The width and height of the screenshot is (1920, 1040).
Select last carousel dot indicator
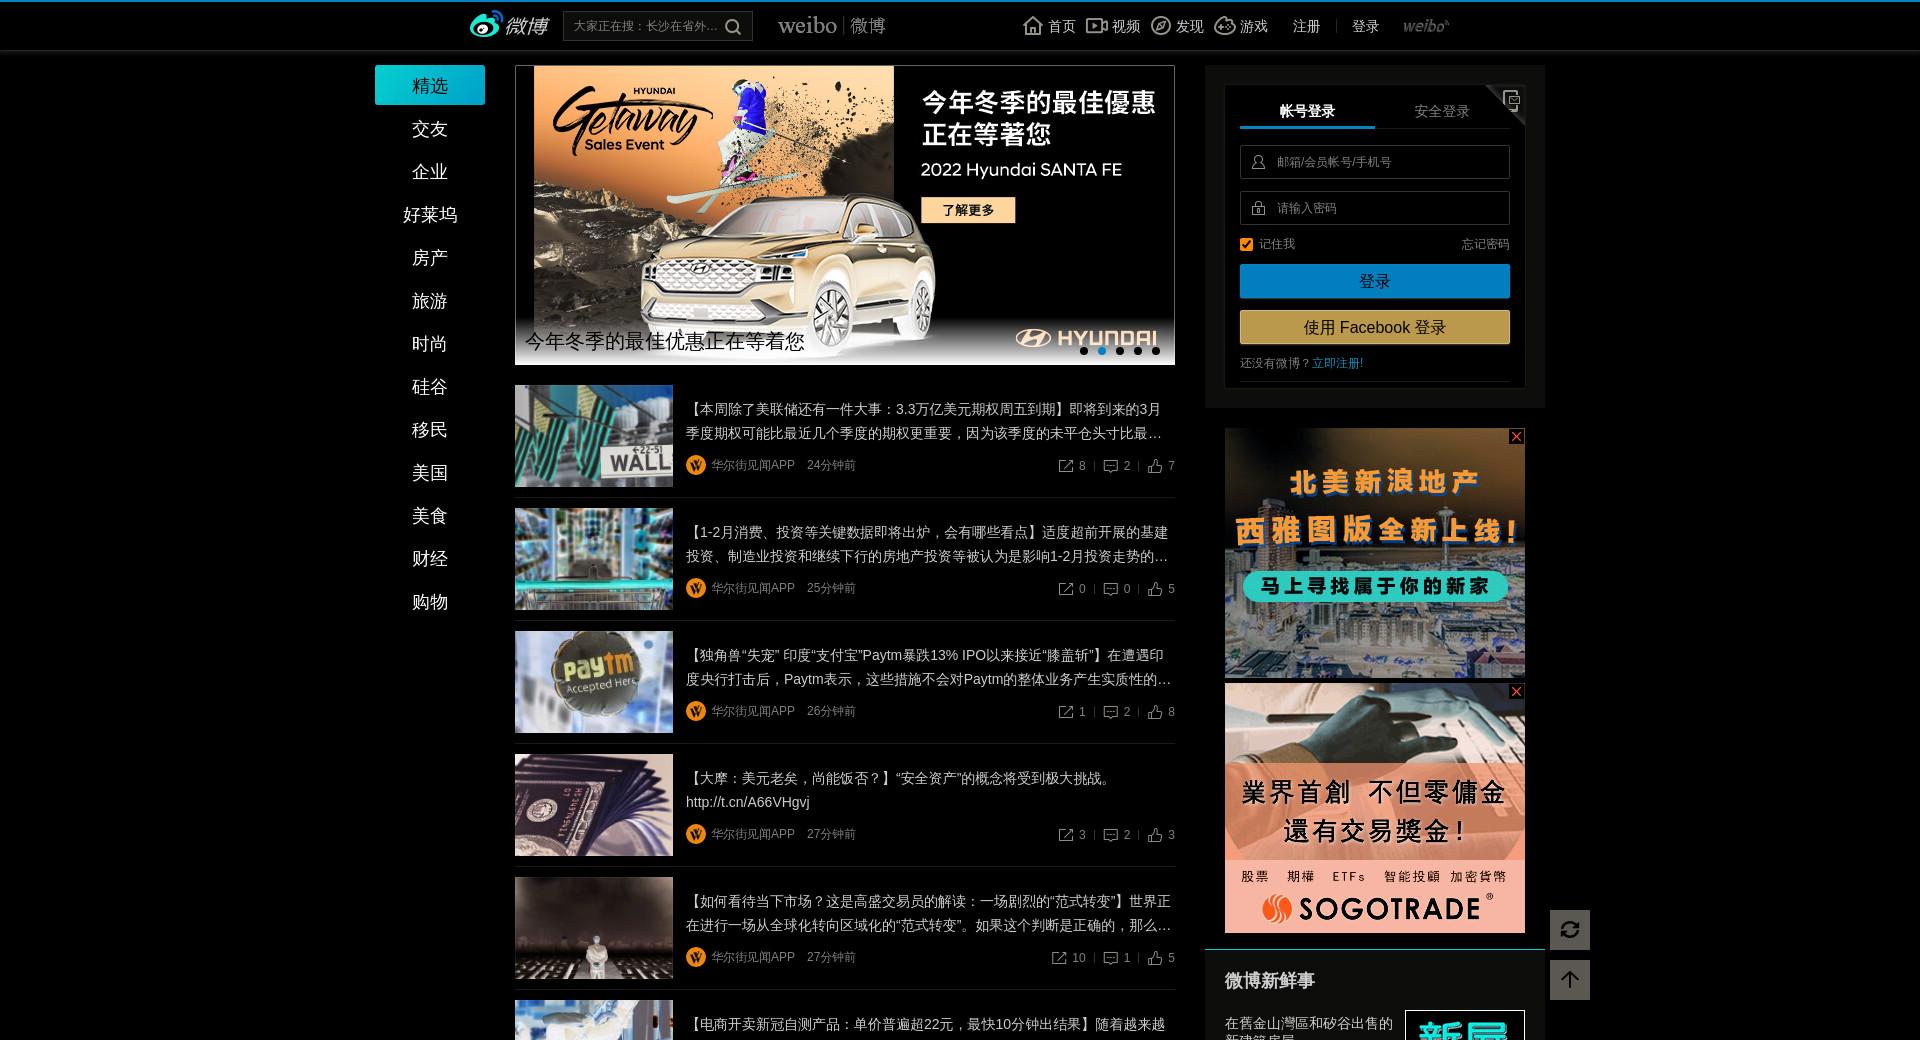(x=1156, y=351)
